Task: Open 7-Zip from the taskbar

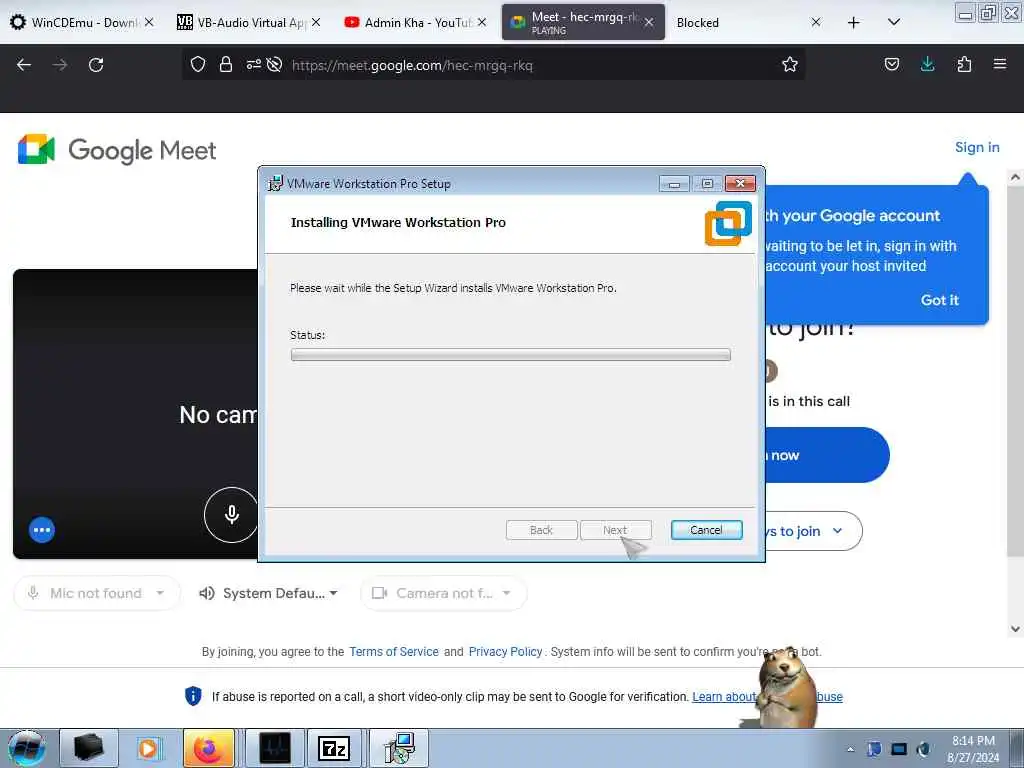Action: click(x=334, y=748)
